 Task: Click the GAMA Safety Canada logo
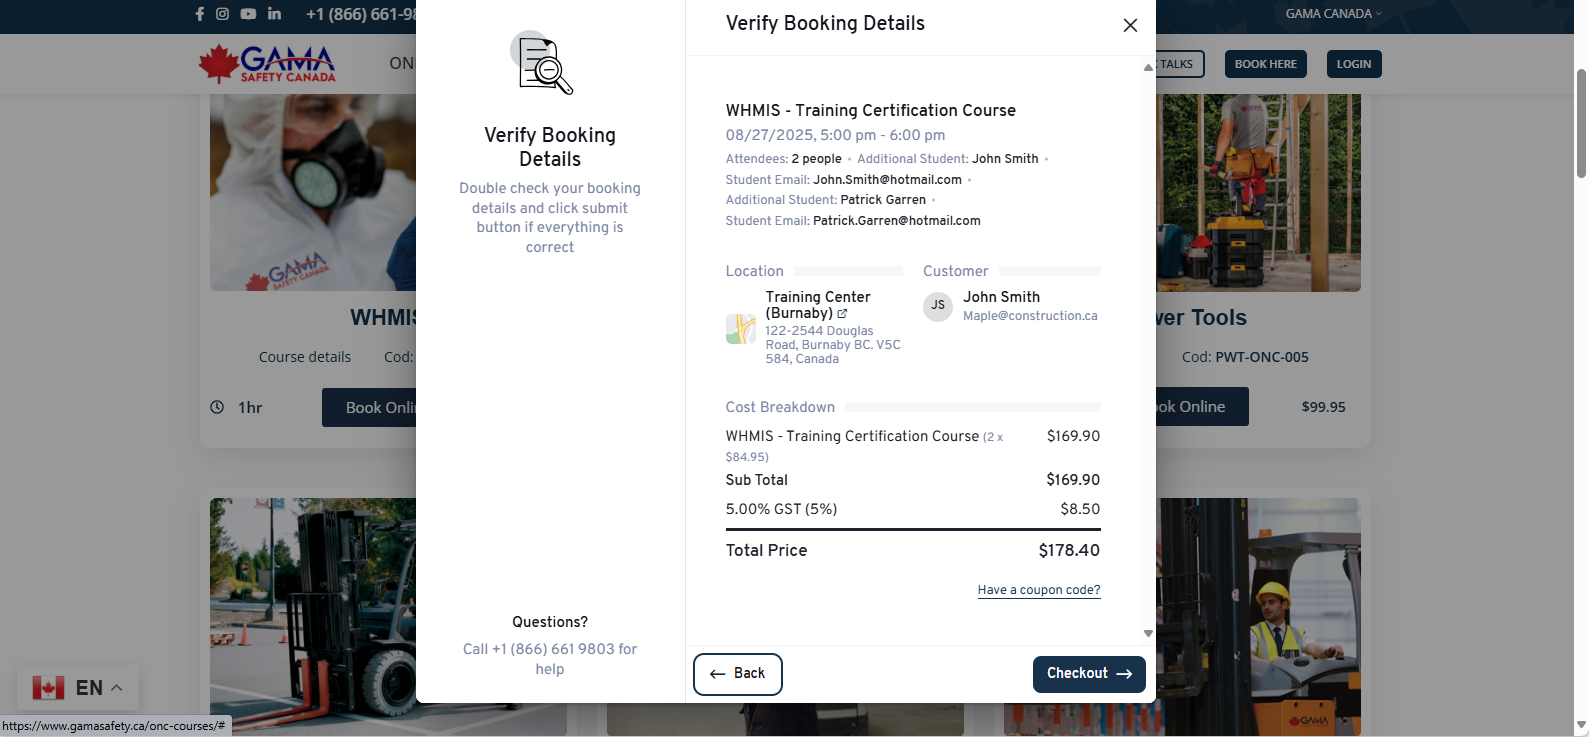click(x=267, y=64)
